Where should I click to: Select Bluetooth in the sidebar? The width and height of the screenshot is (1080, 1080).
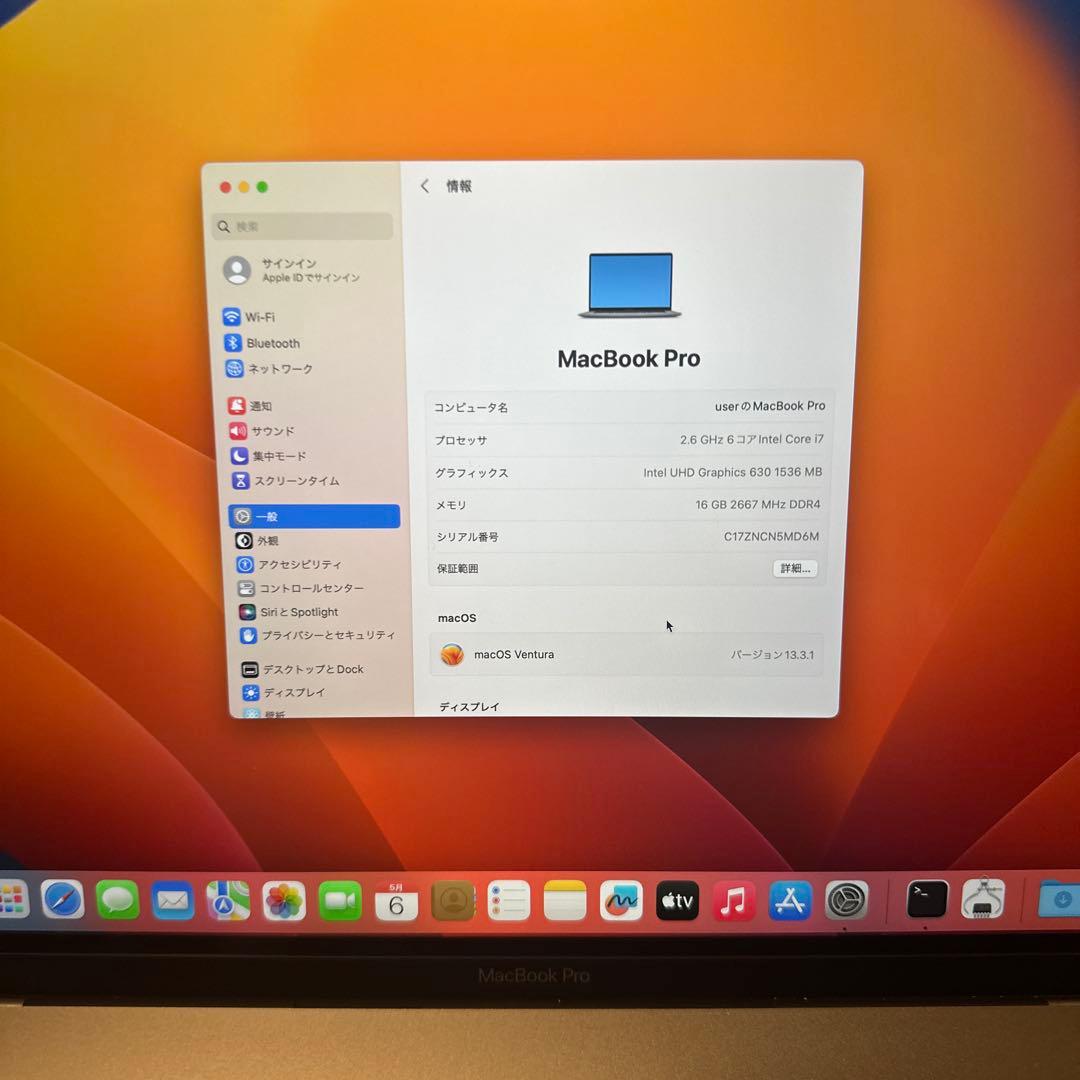pos(273,343)
